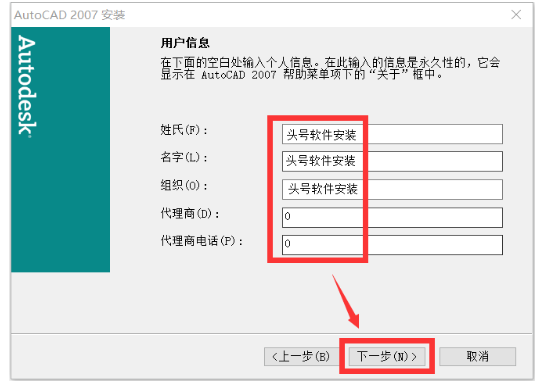This screenshot has height=387, width=539.
Task: Click the 代理商电话(P): label
Action: click(x=202, y=241)
